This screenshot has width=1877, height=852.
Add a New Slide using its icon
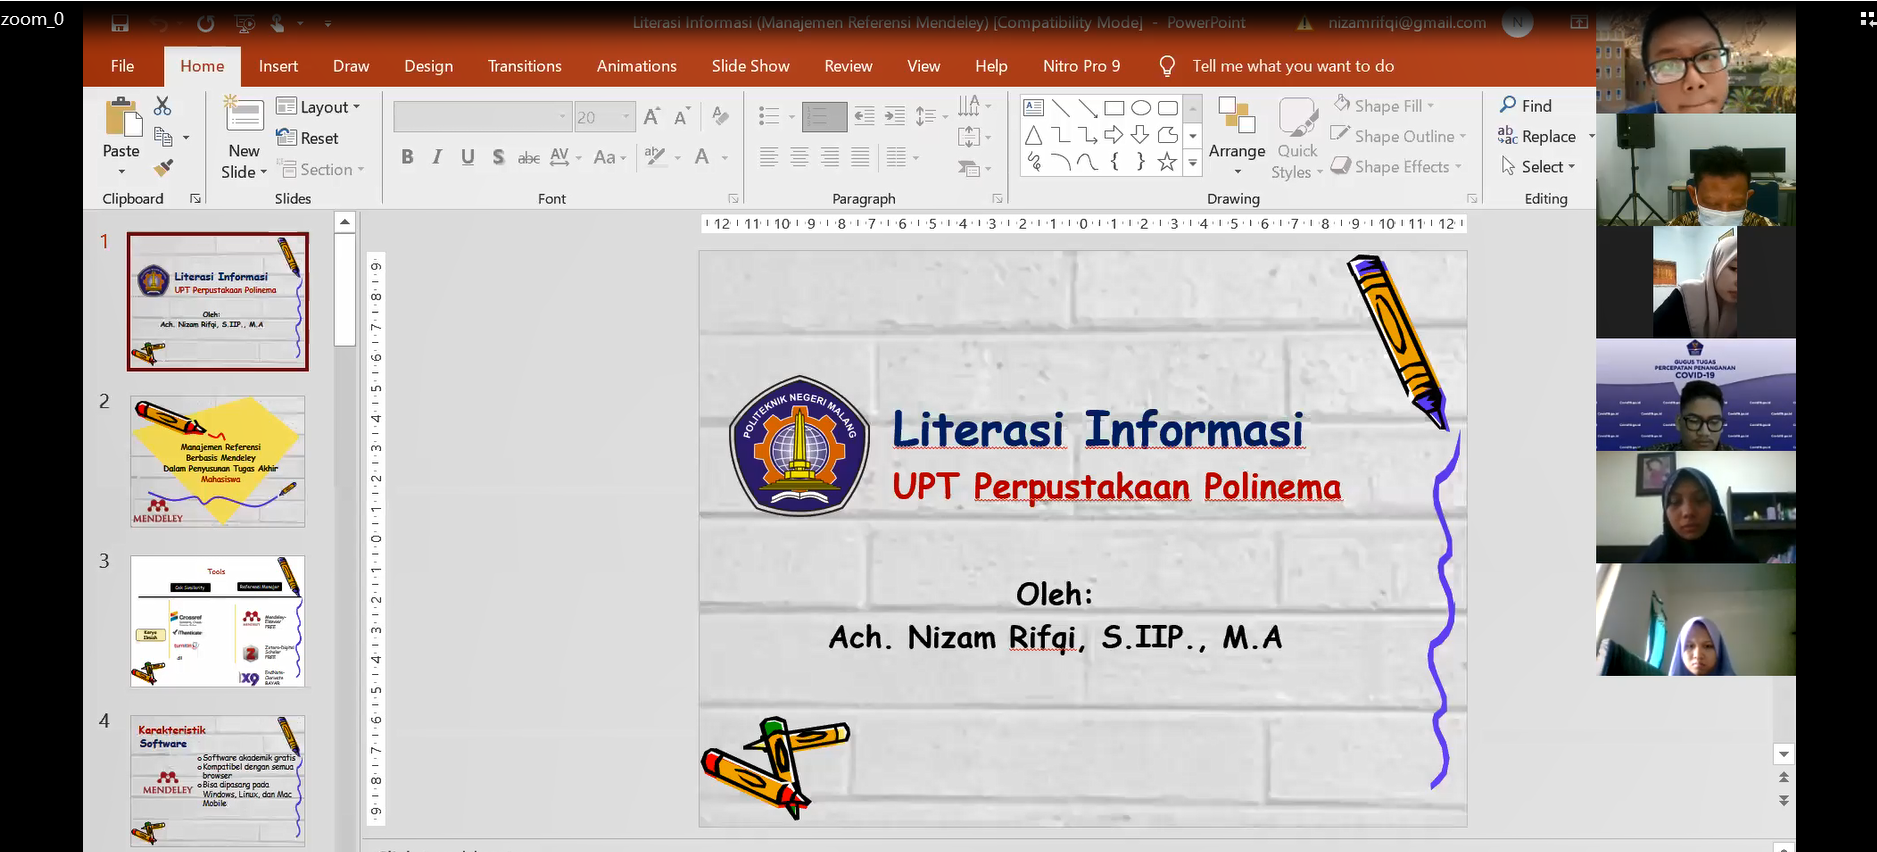coord(244,116)
